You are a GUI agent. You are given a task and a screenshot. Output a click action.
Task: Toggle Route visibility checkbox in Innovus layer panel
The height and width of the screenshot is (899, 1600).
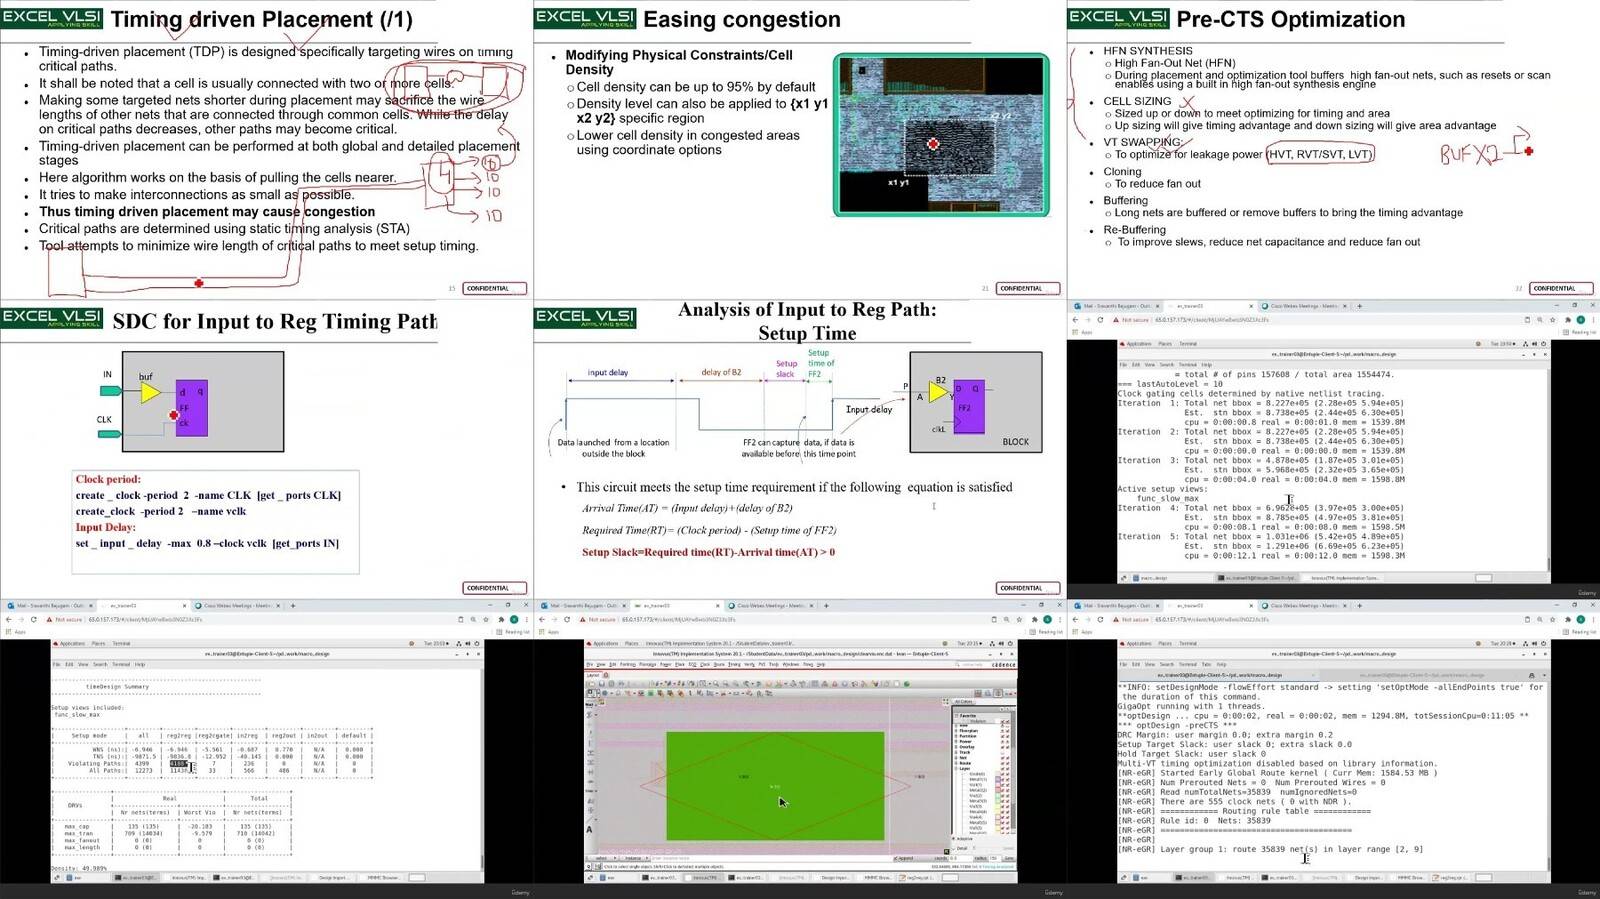point(1003,763)
